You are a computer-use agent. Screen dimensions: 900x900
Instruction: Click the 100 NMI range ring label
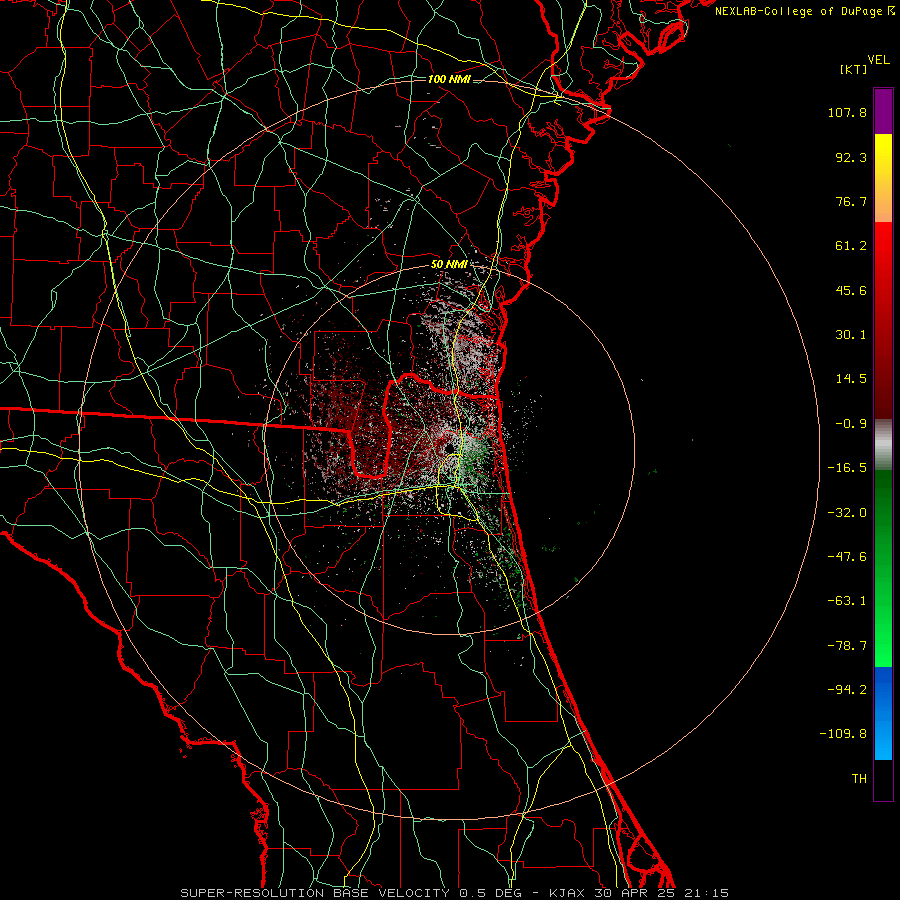point(449,79)
